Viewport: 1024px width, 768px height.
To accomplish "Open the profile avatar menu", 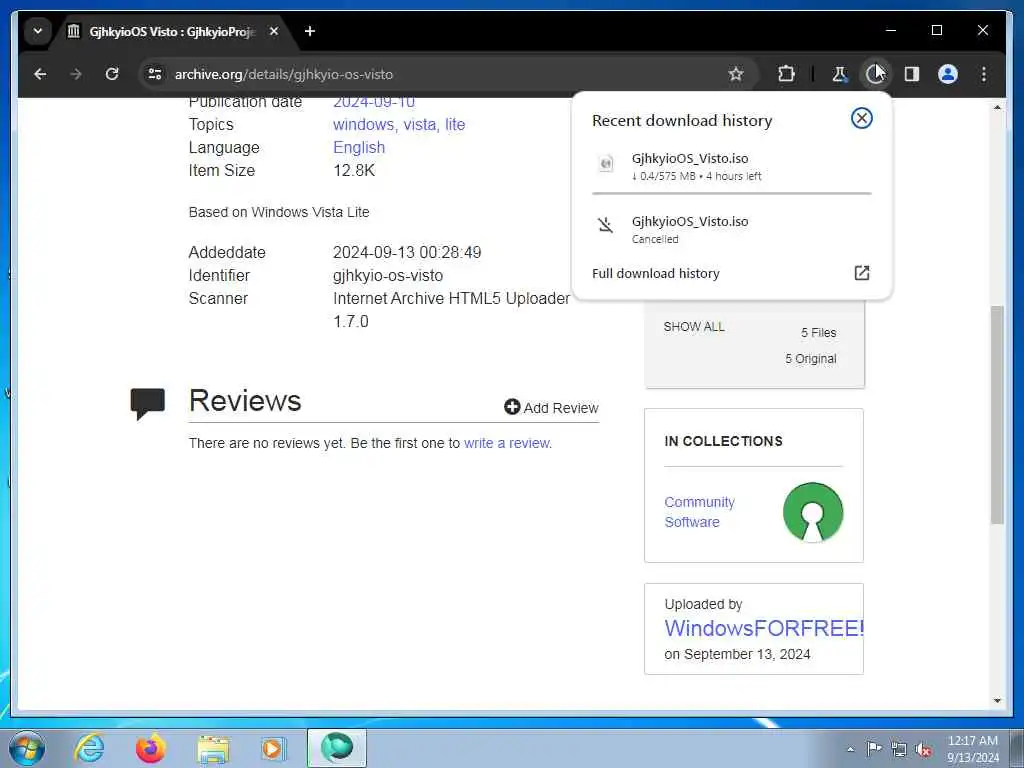I will 948,74.
